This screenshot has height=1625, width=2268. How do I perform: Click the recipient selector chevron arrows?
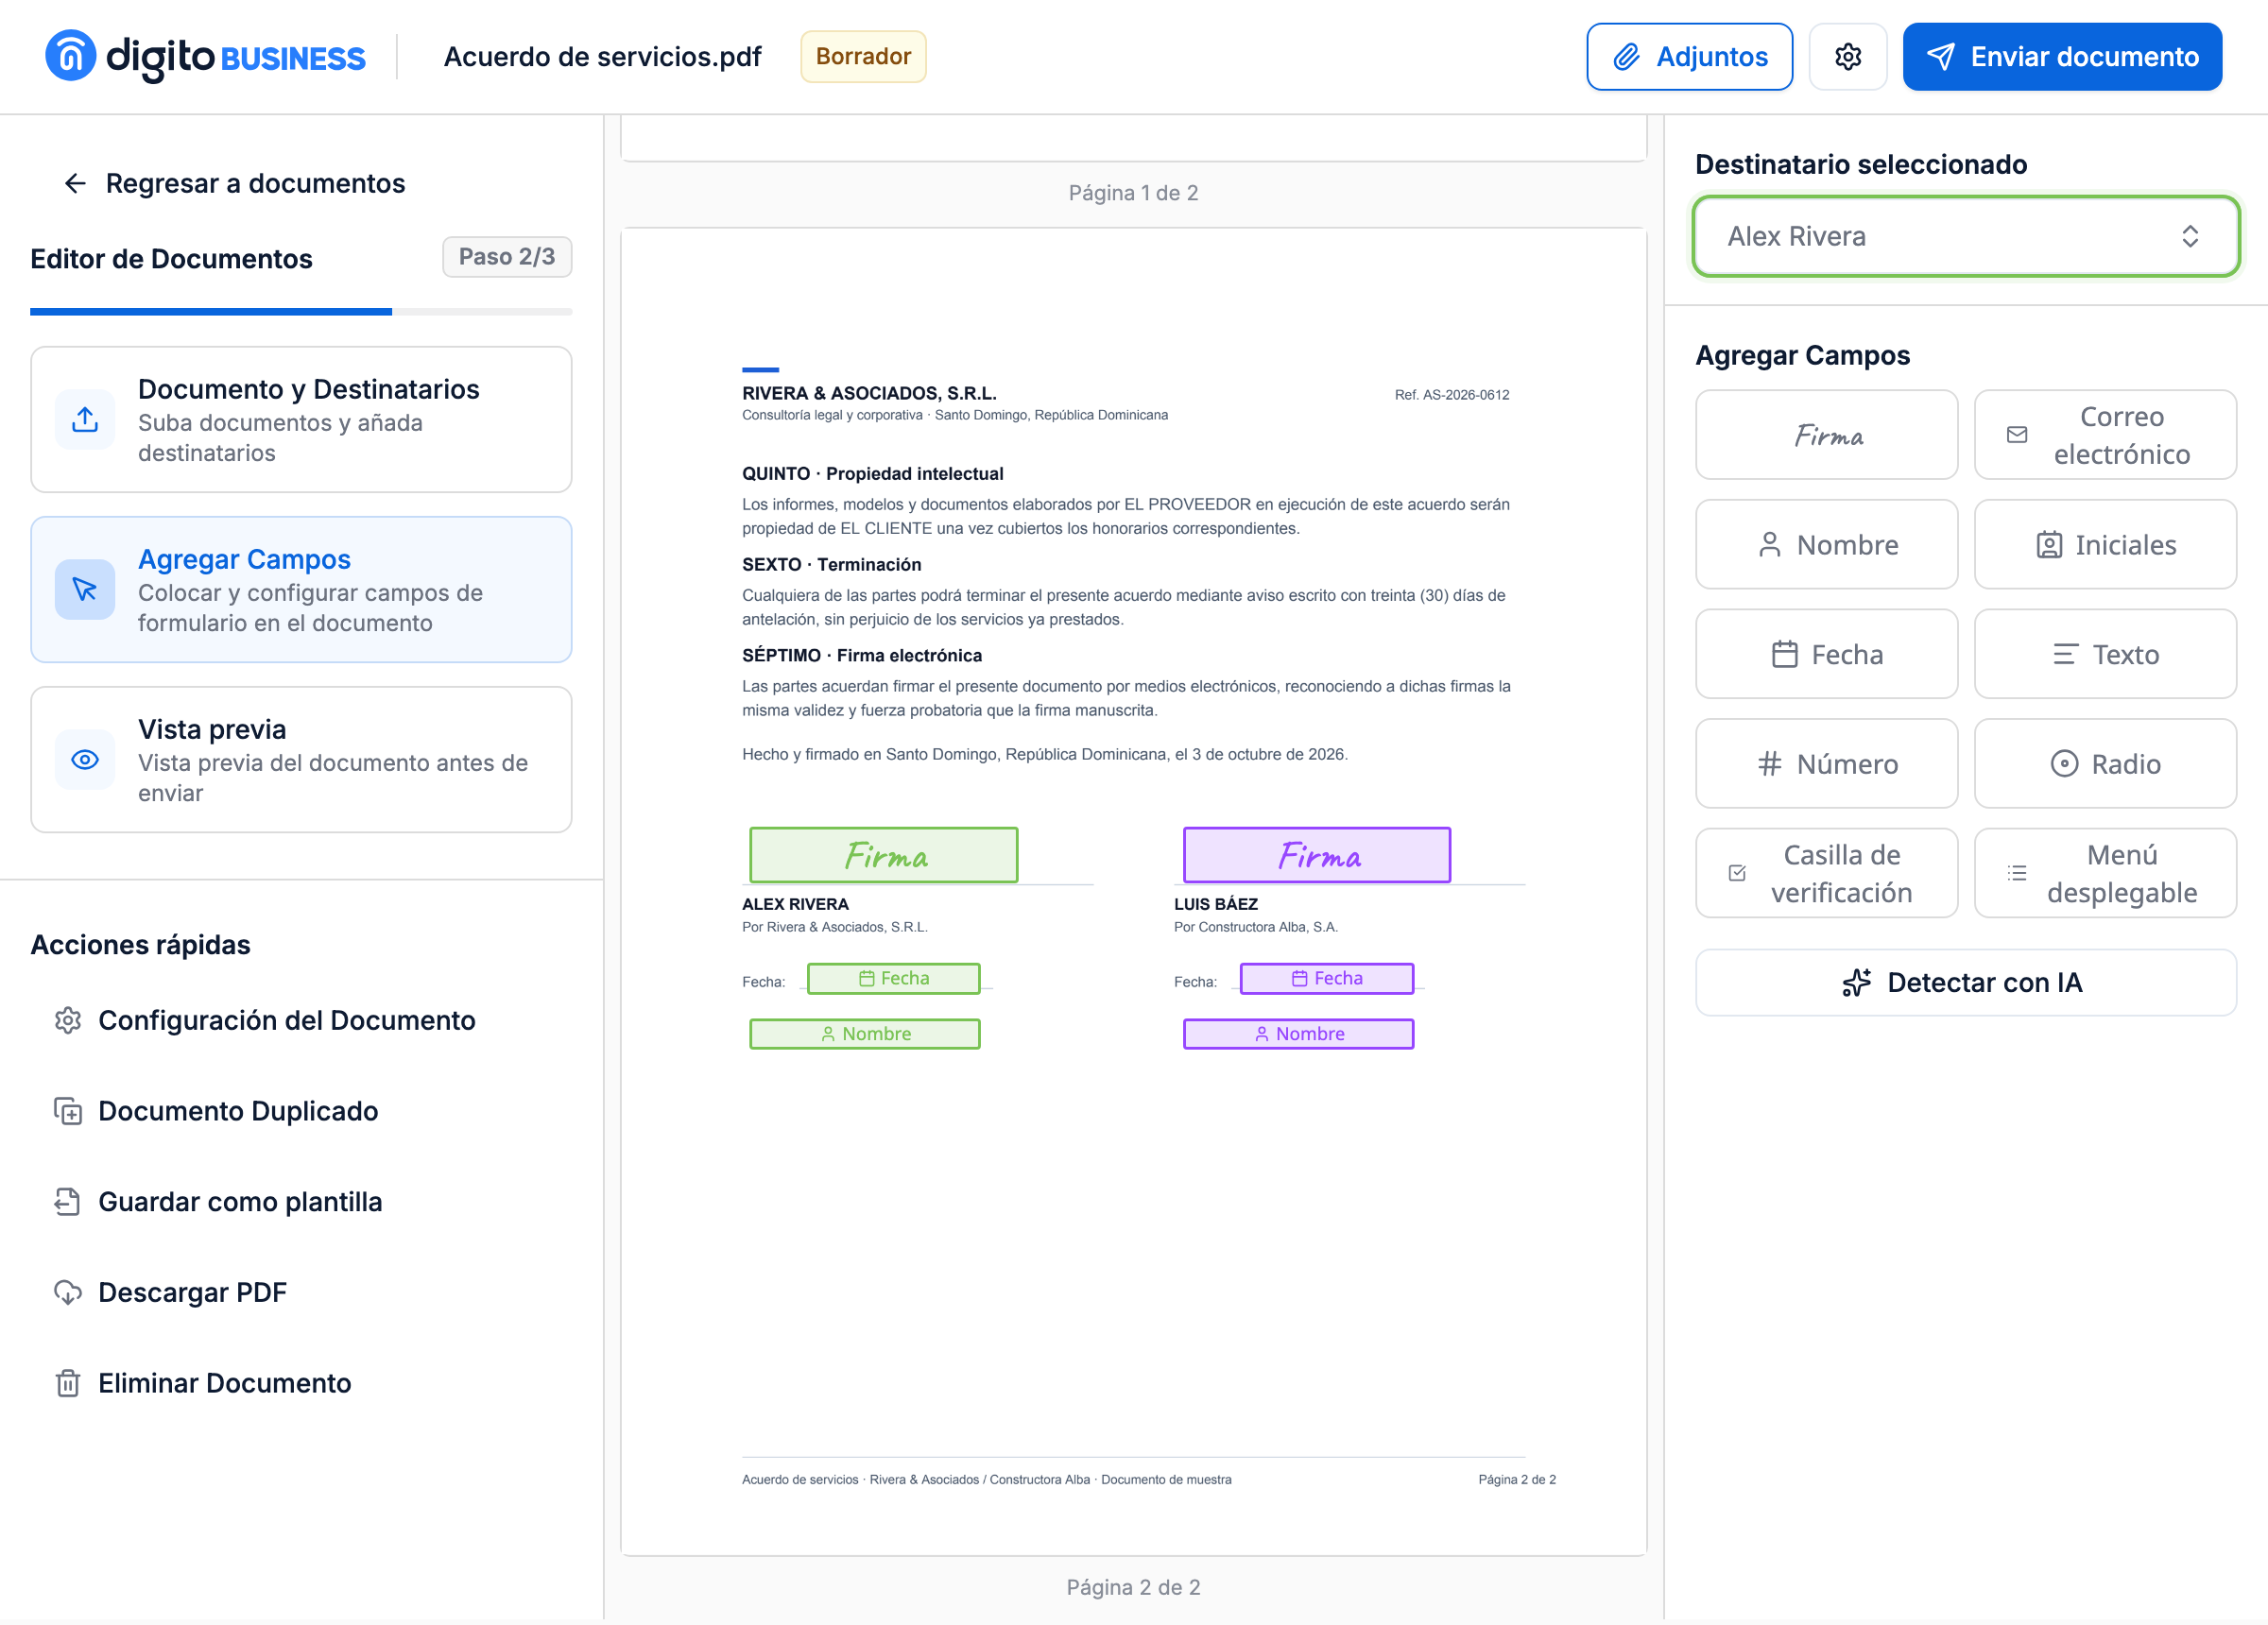(2190, 236)
